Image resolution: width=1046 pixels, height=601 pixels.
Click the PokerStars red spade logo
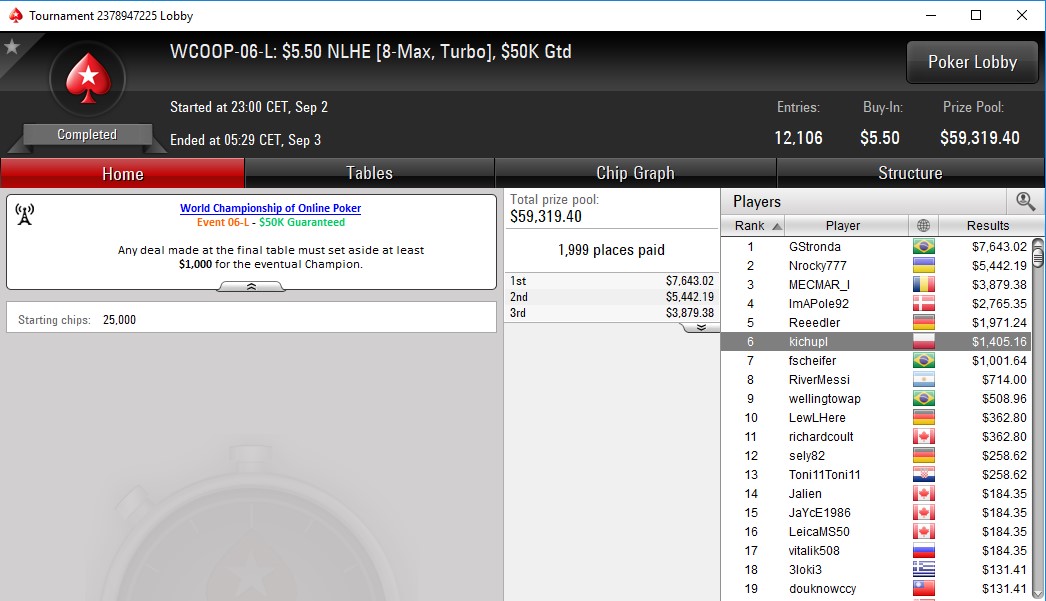(x=87, y=79)
